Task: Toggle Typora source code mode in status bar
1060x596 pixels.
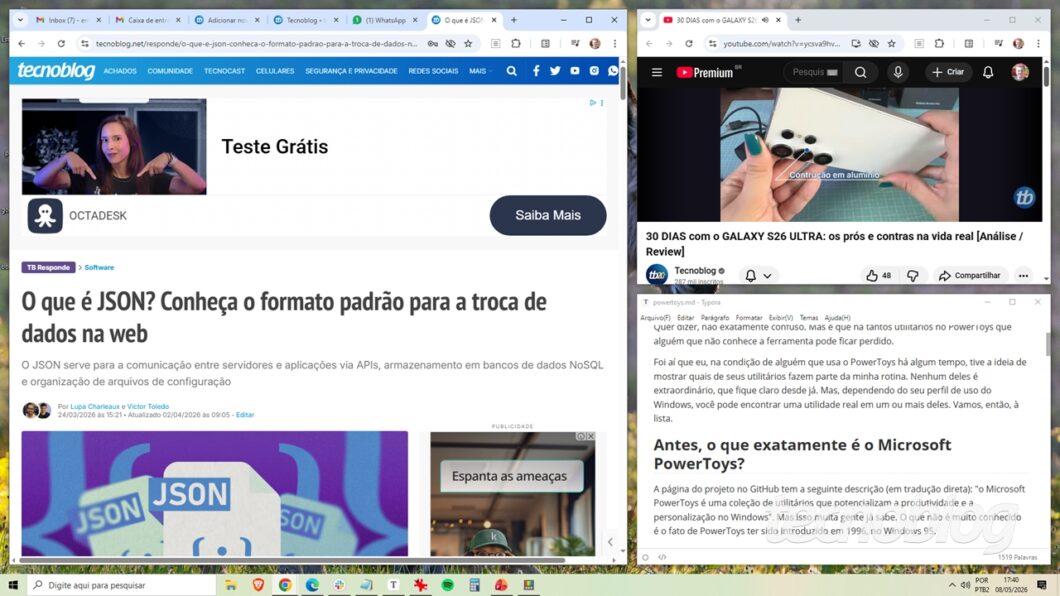Action: pos(662,557)
